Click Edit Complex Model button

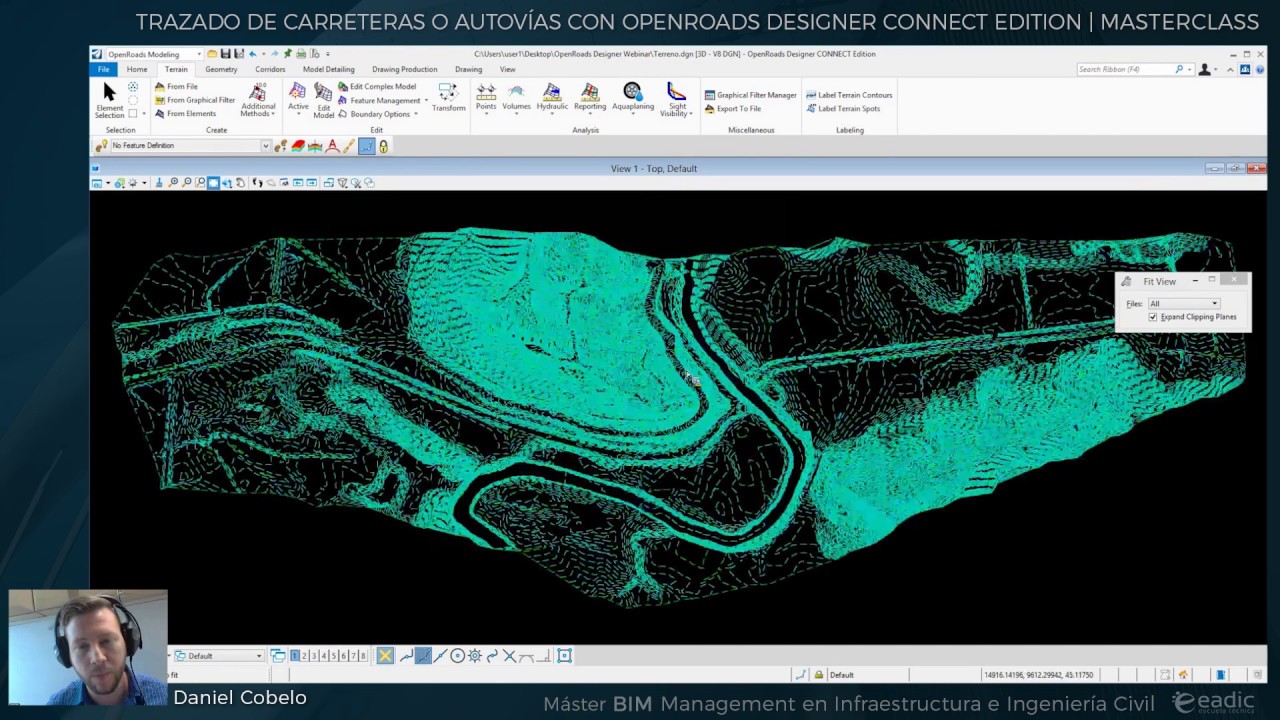click(x=377, y=87)
